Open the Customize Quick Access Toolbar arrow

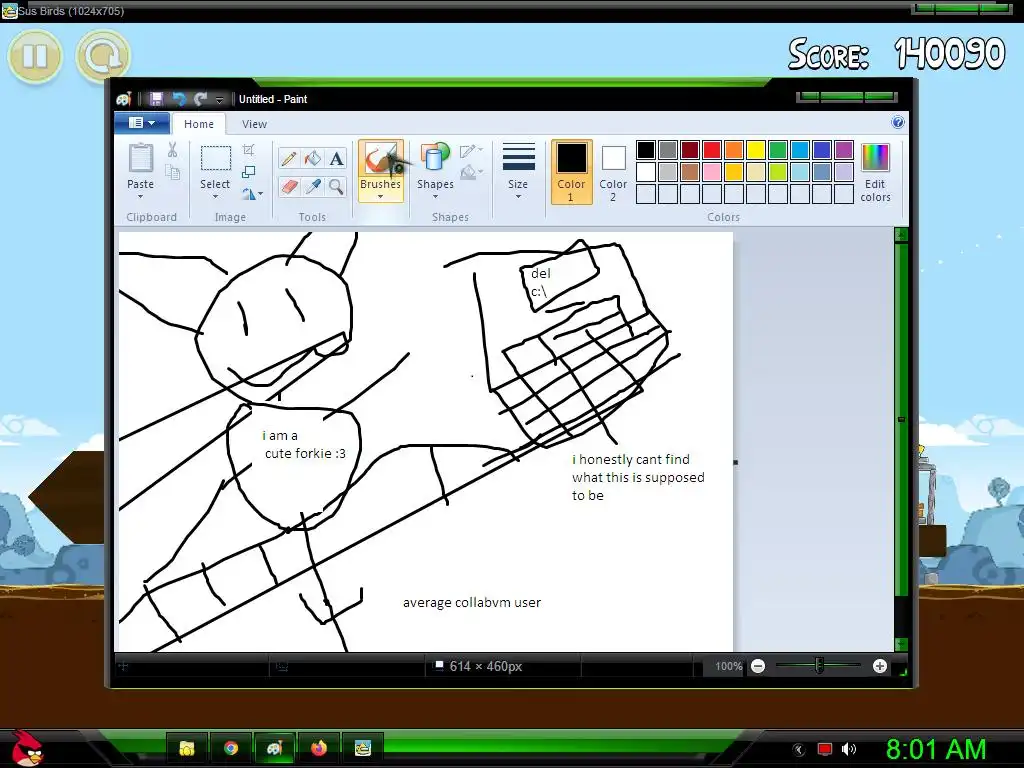tap(219, 100)
